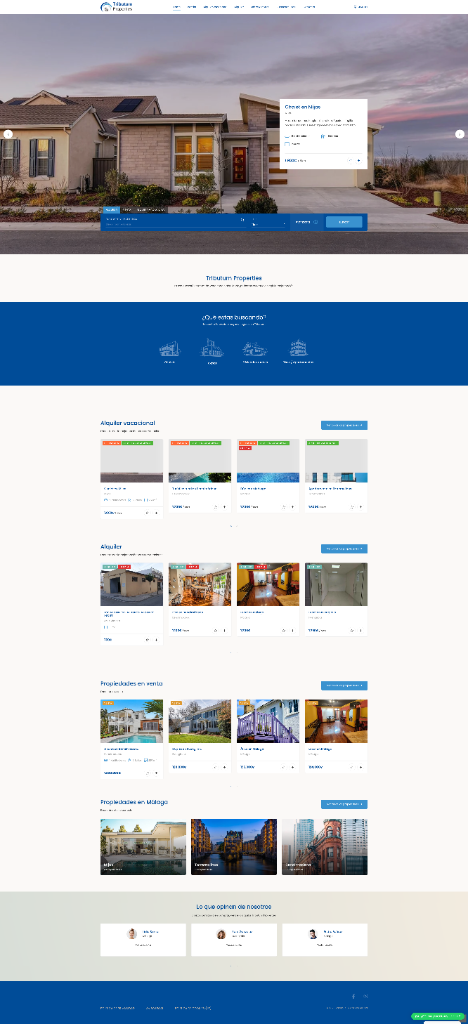
Task: Open the Mijas modern villa location card
Action: [x=143, y=847]
